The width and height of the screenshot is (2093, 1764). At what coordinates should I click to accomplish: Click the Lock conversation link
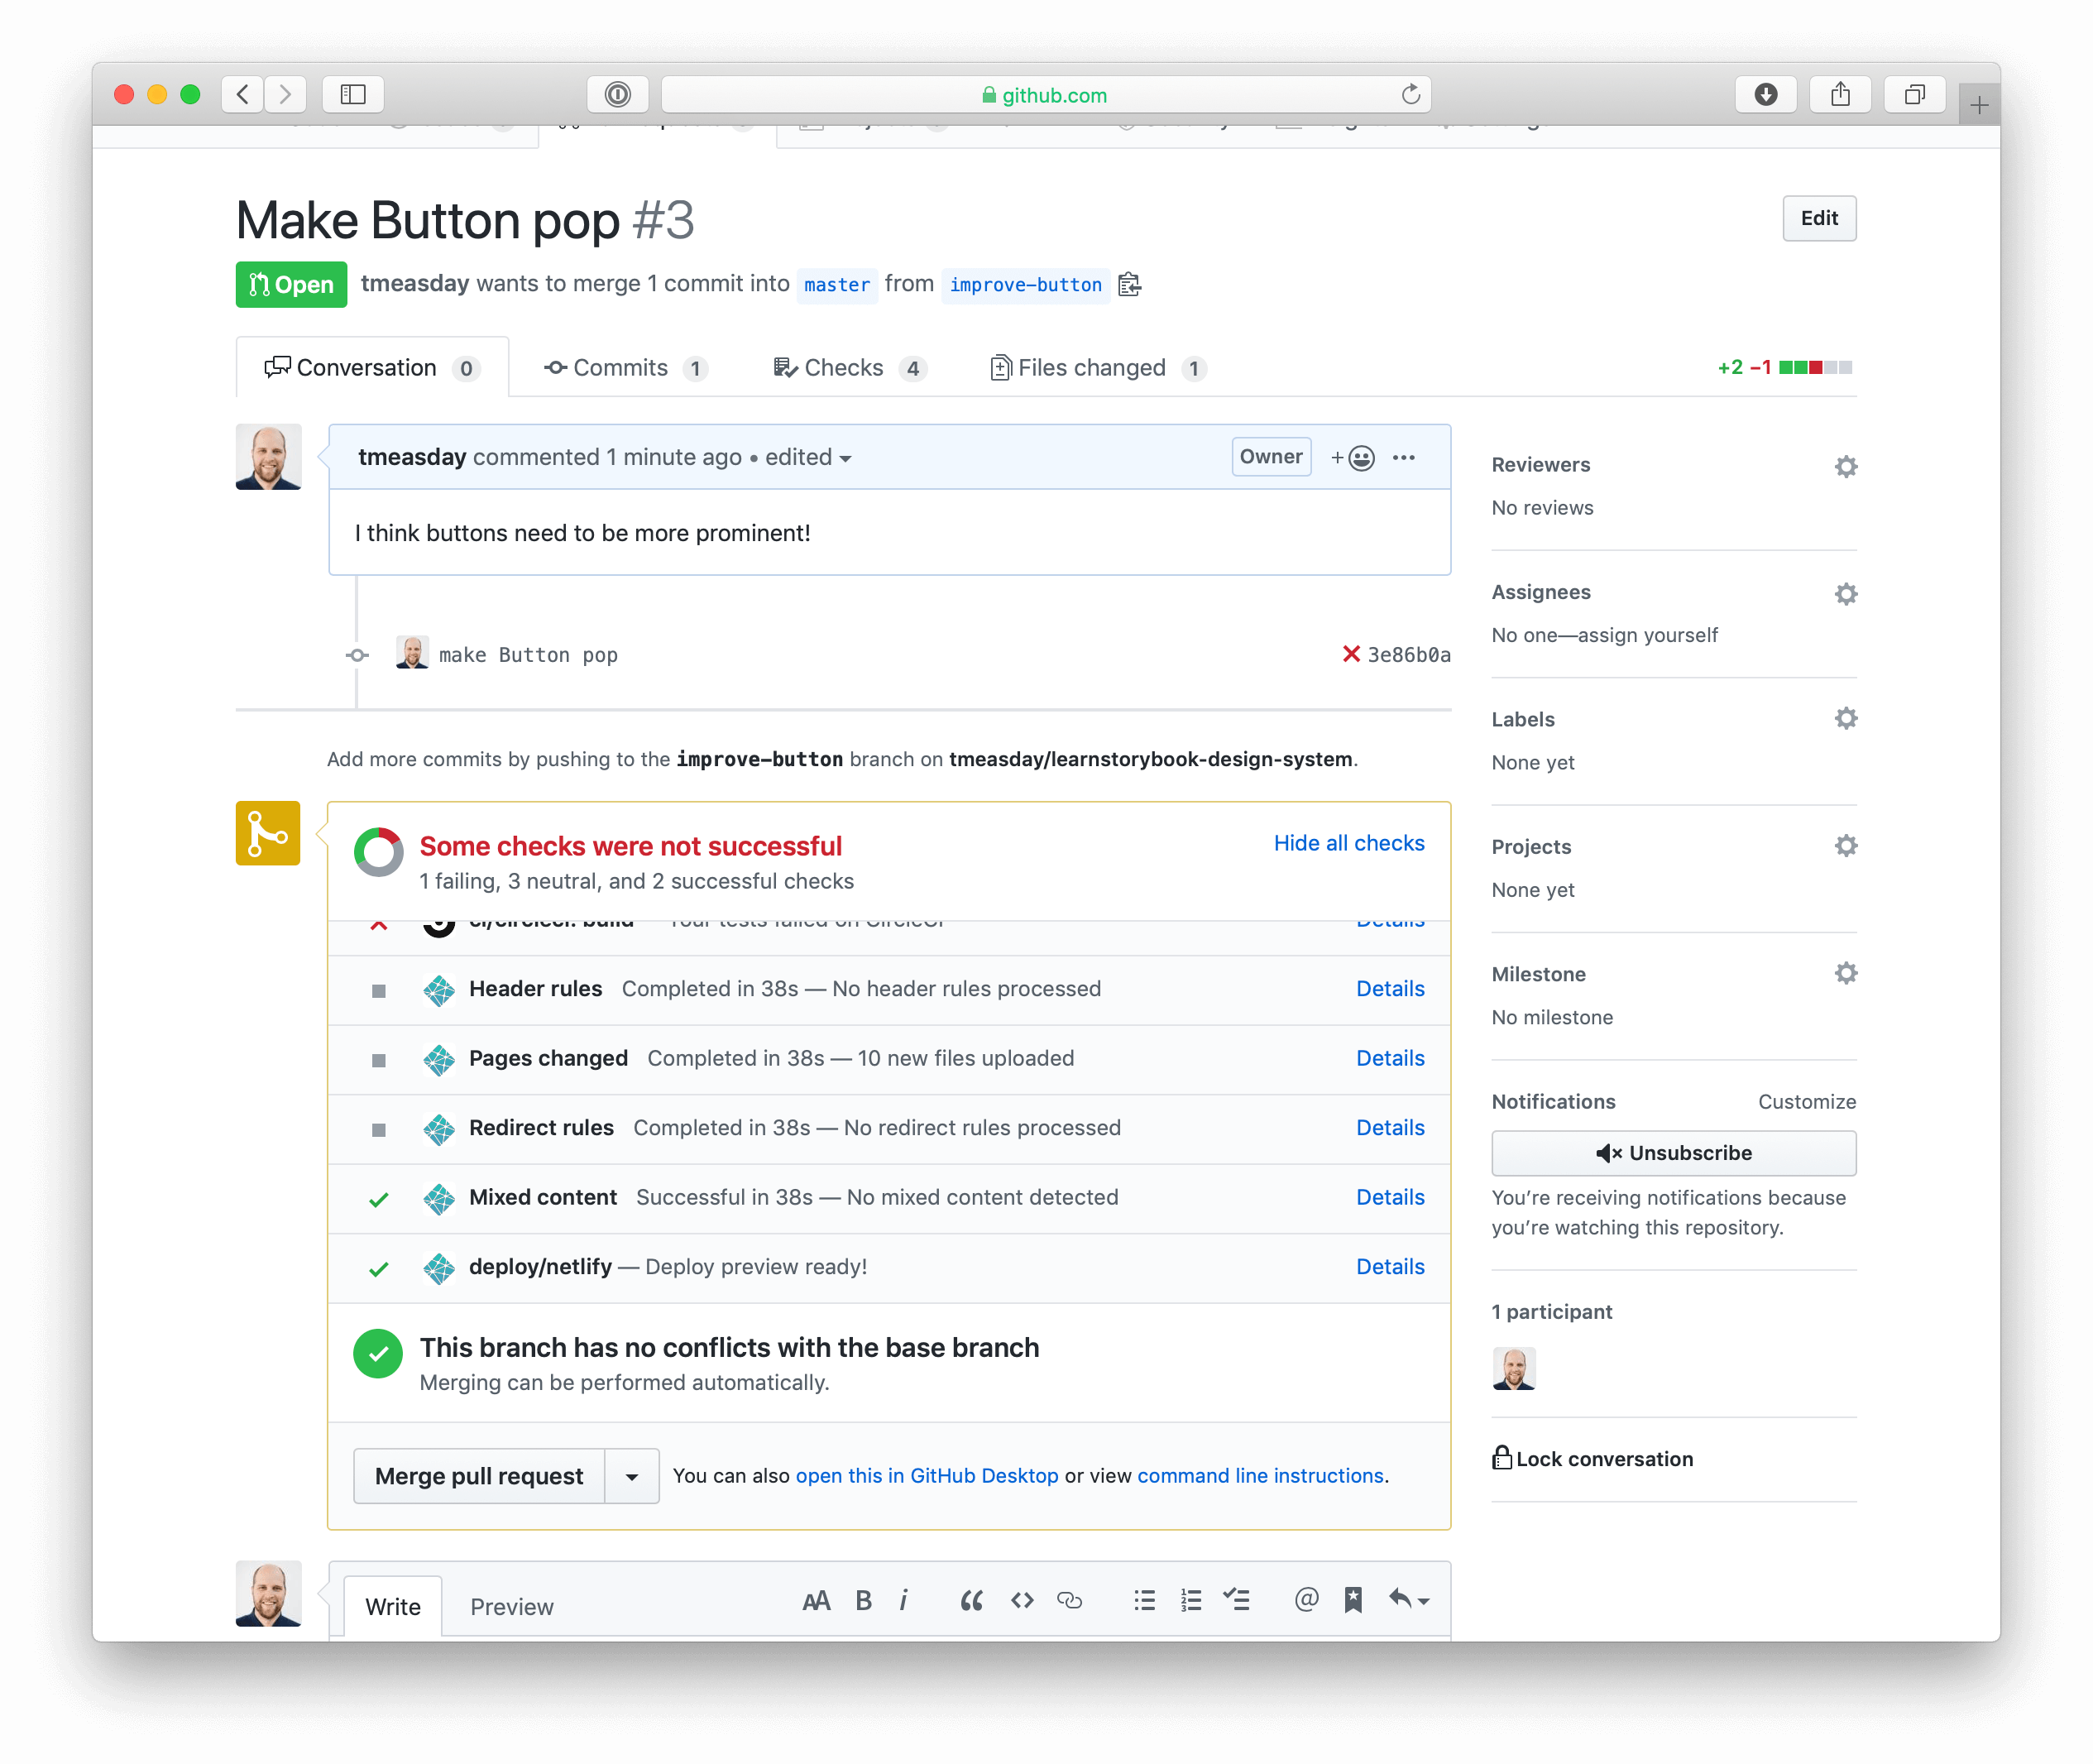tap(1594, 1459)
